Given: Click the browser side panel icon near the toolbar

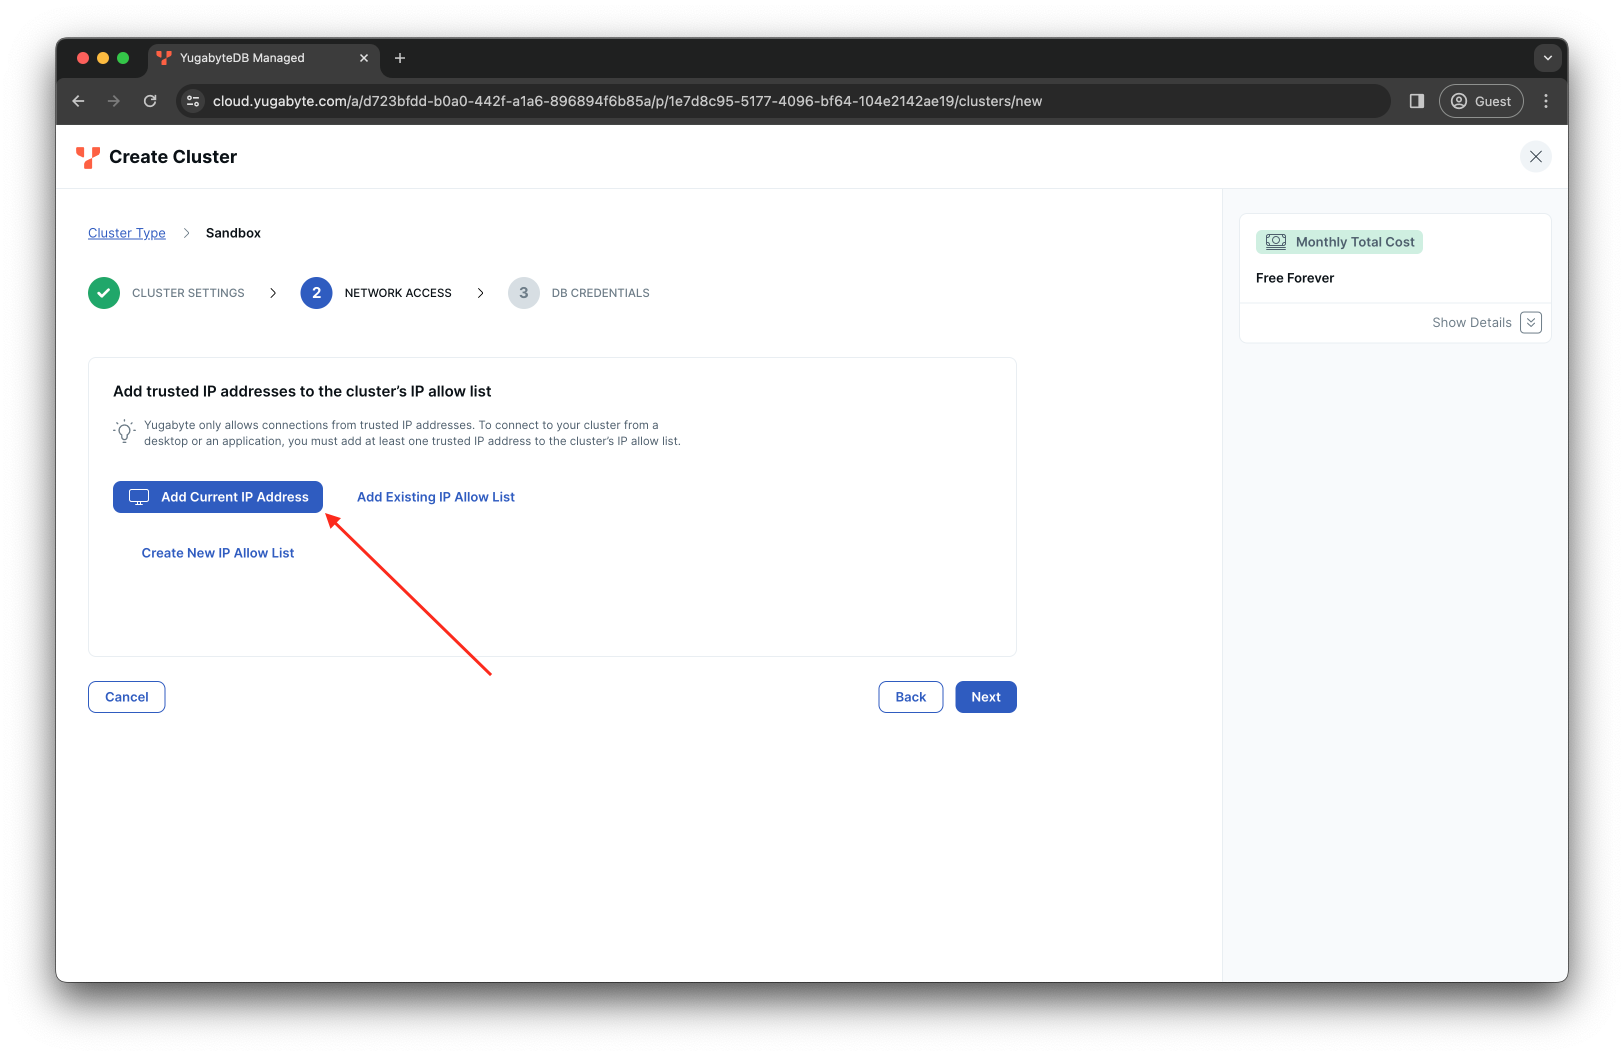Looking at the screenshot, I should click(x=1416, y=101).
